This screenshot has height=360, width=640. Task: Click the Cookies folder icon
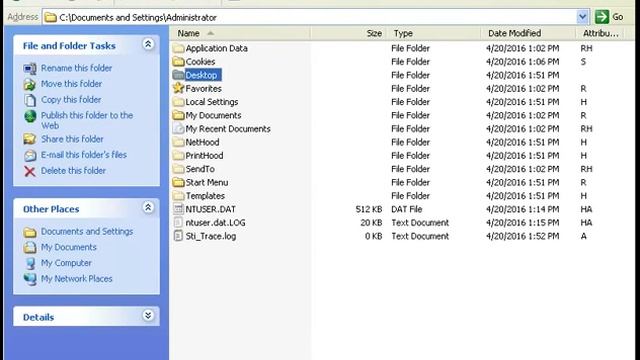coord(178,62)
